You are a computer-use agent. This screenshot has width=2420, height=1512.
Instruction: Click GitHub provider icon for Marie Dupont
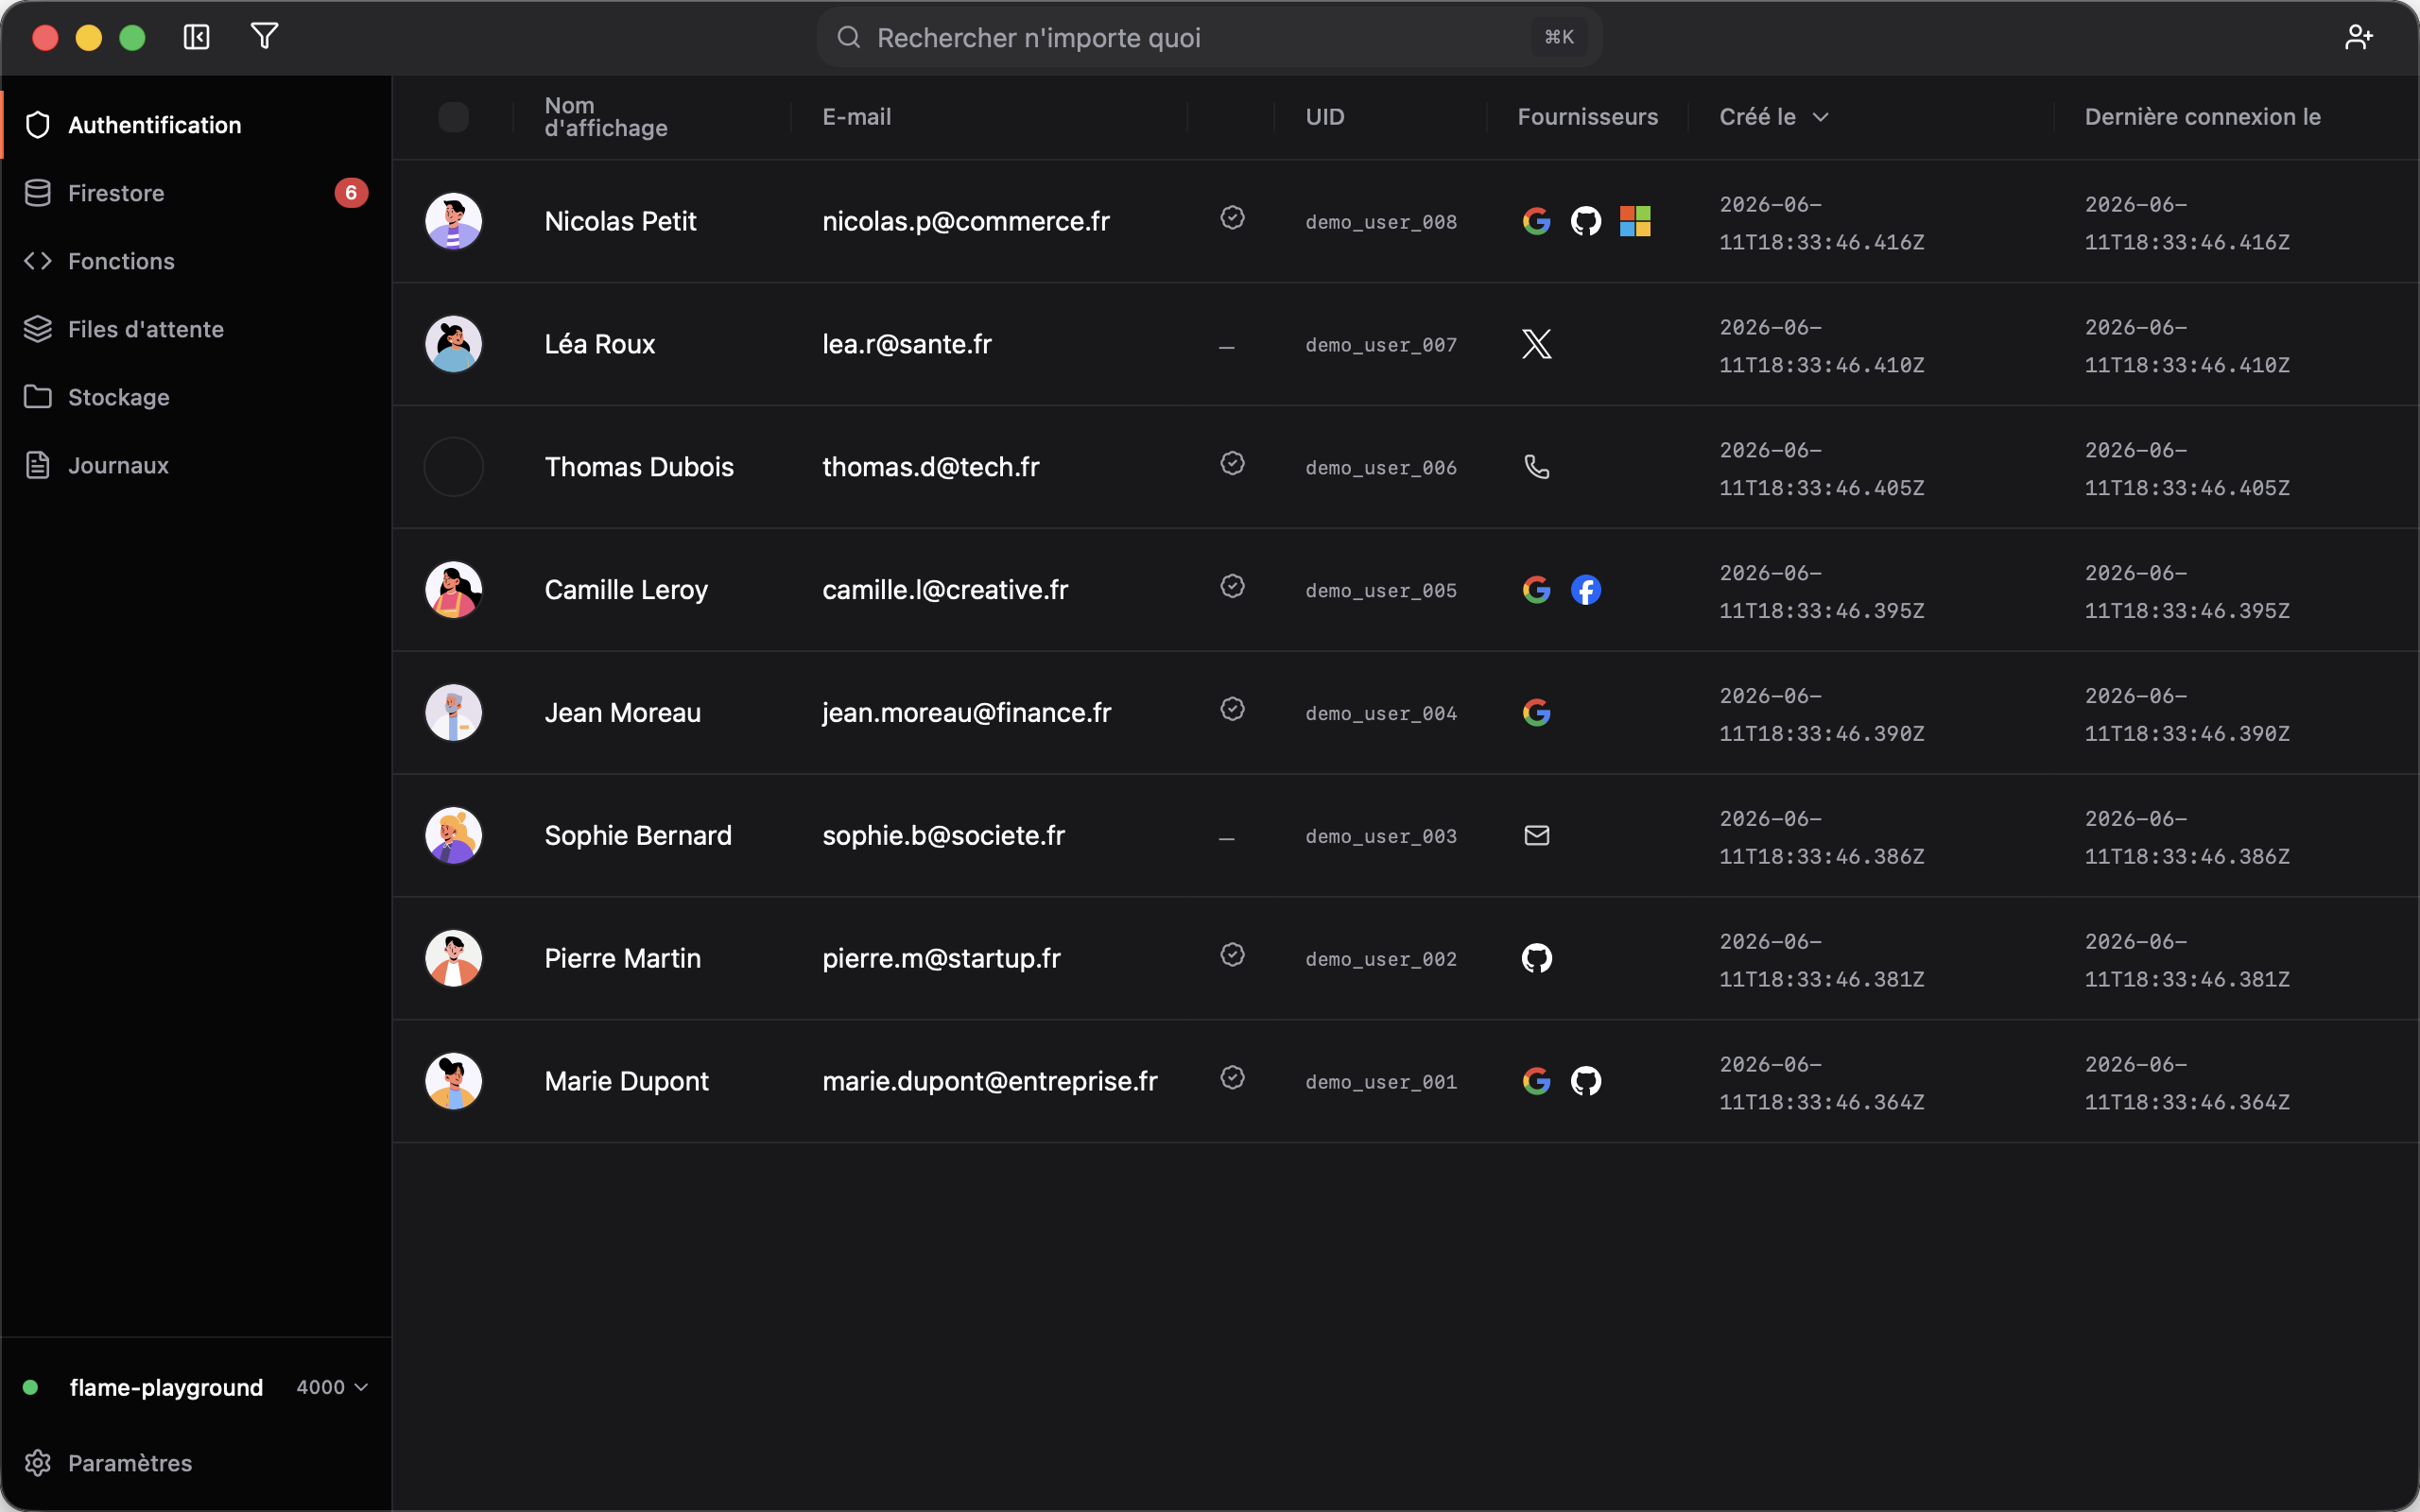(x=1586, y=1081)
